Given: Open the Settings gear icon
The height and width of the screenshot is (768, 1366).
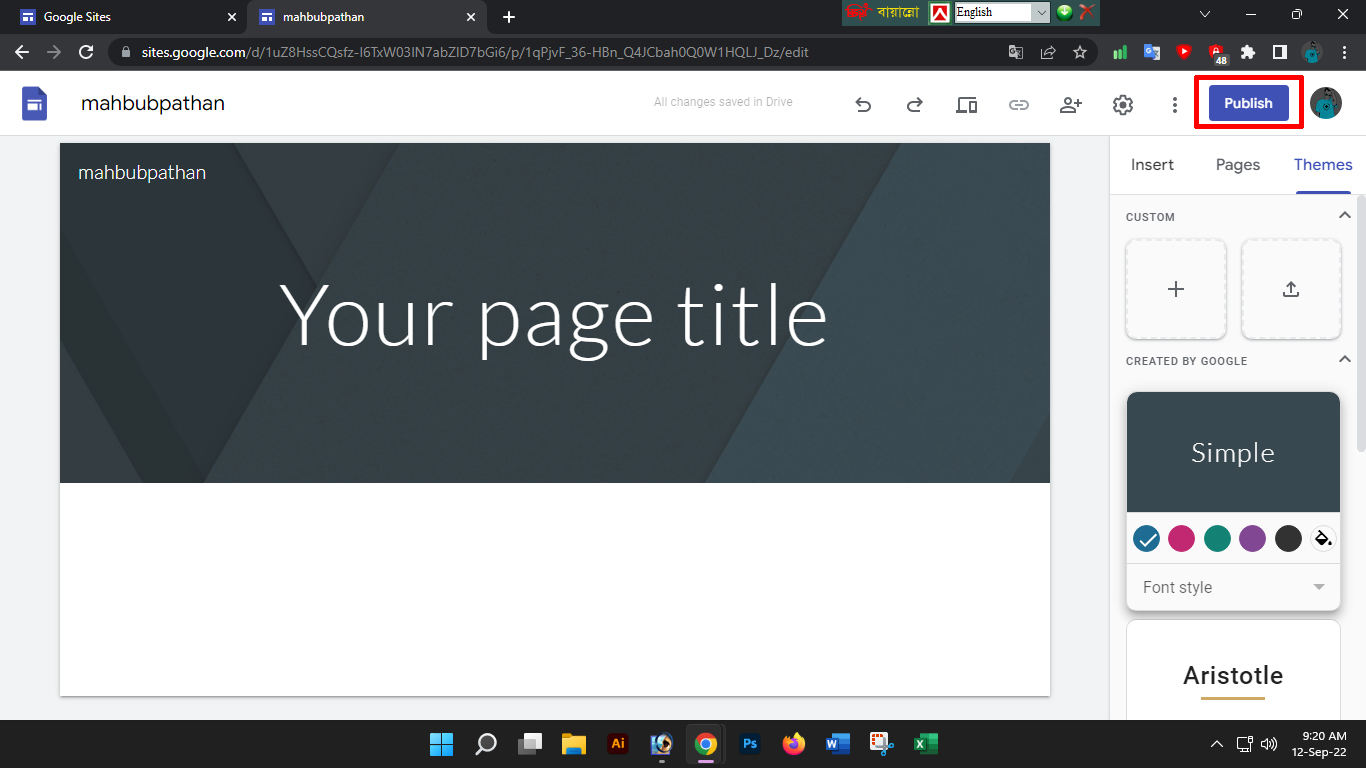Looking at the screenshot, I should [1123, 105].
